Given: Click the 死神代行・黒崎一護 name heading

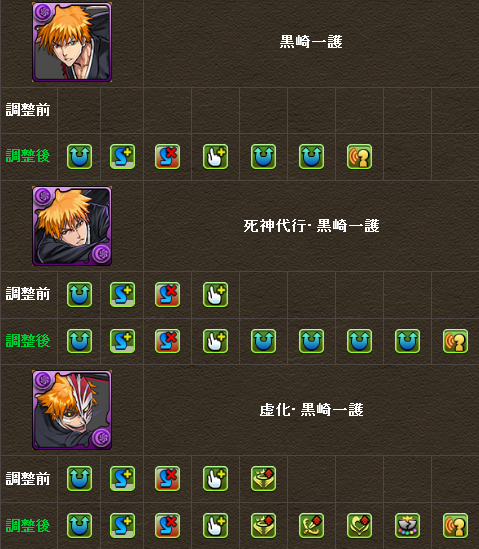Looking at the screenshot, I should point(311,226).
